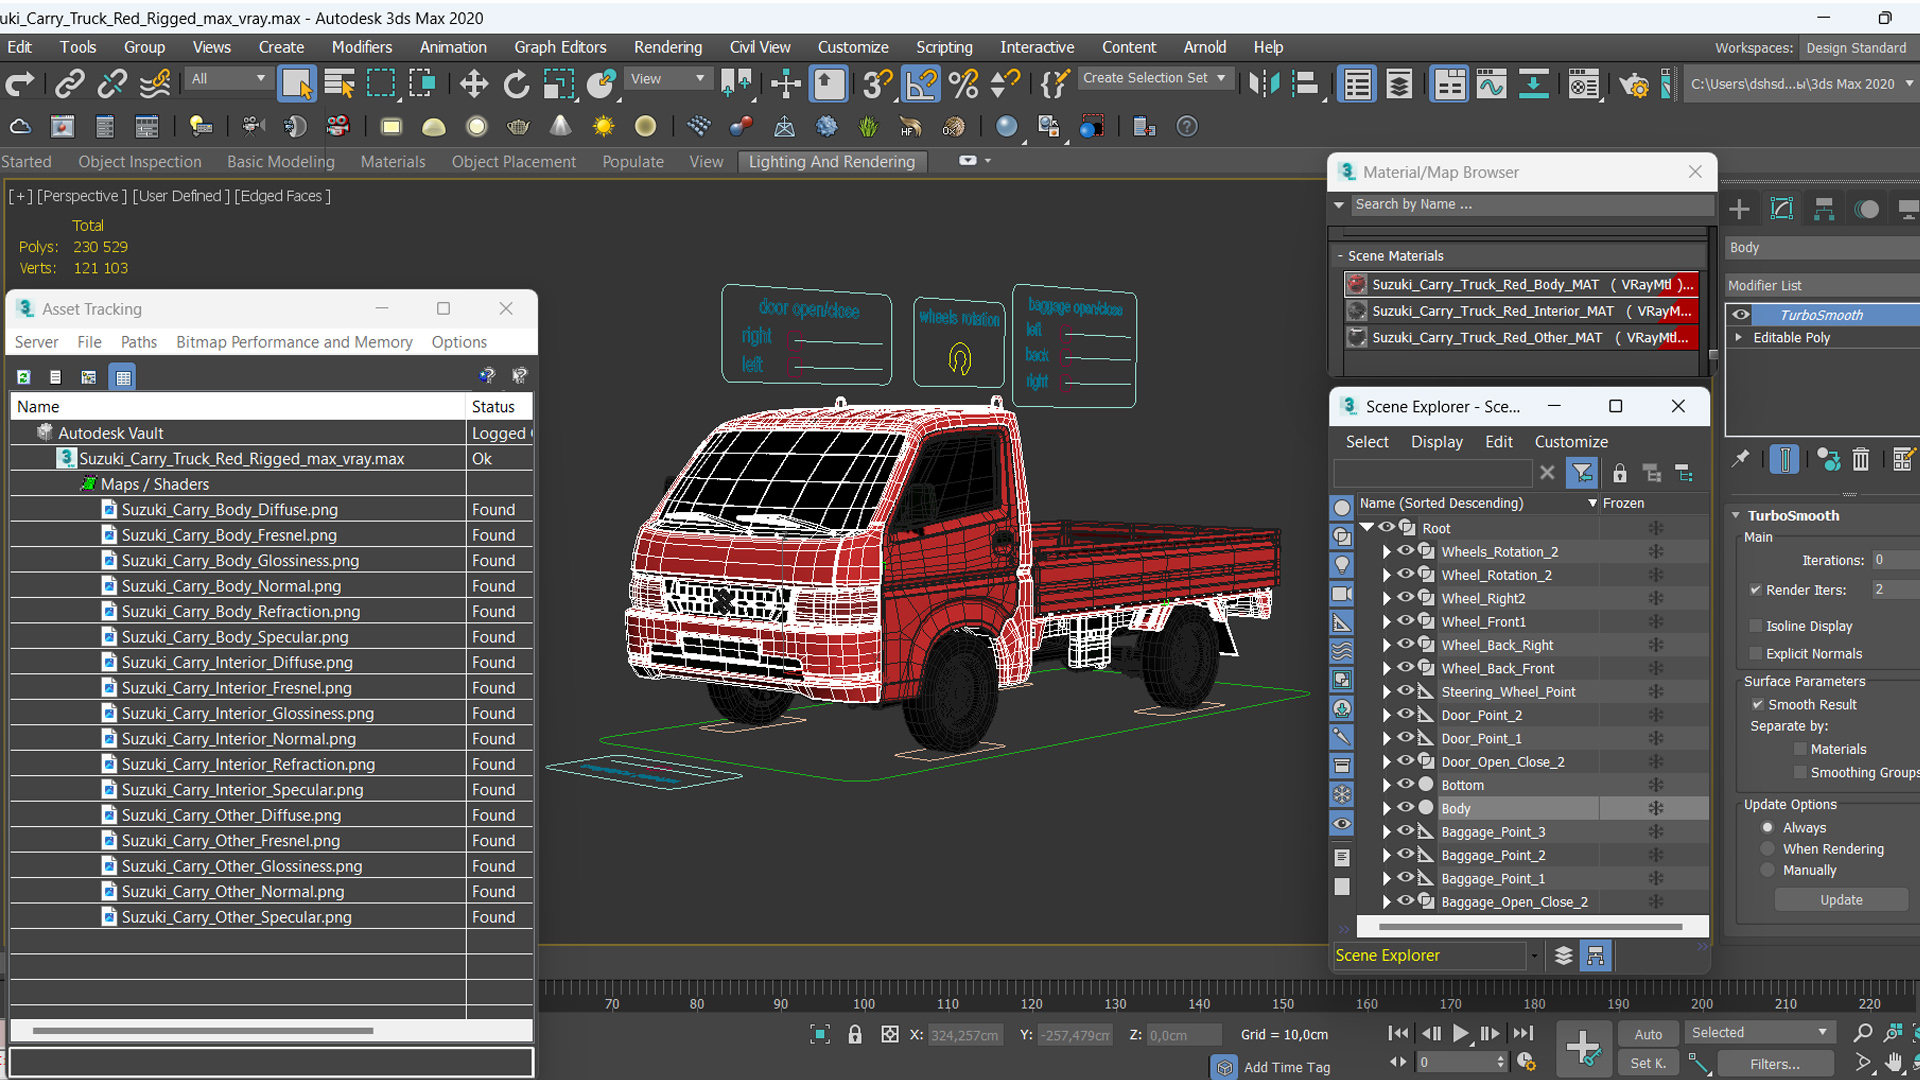Click the Search by Name field
This screenshot has height=1080, width=1920.
tap(1531, 204)
